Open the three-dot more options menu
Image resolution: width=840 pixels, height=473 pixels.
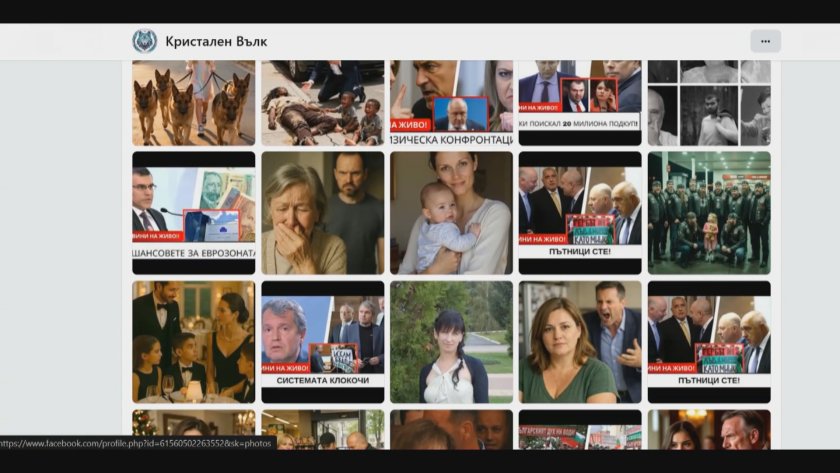click(765, 41)
